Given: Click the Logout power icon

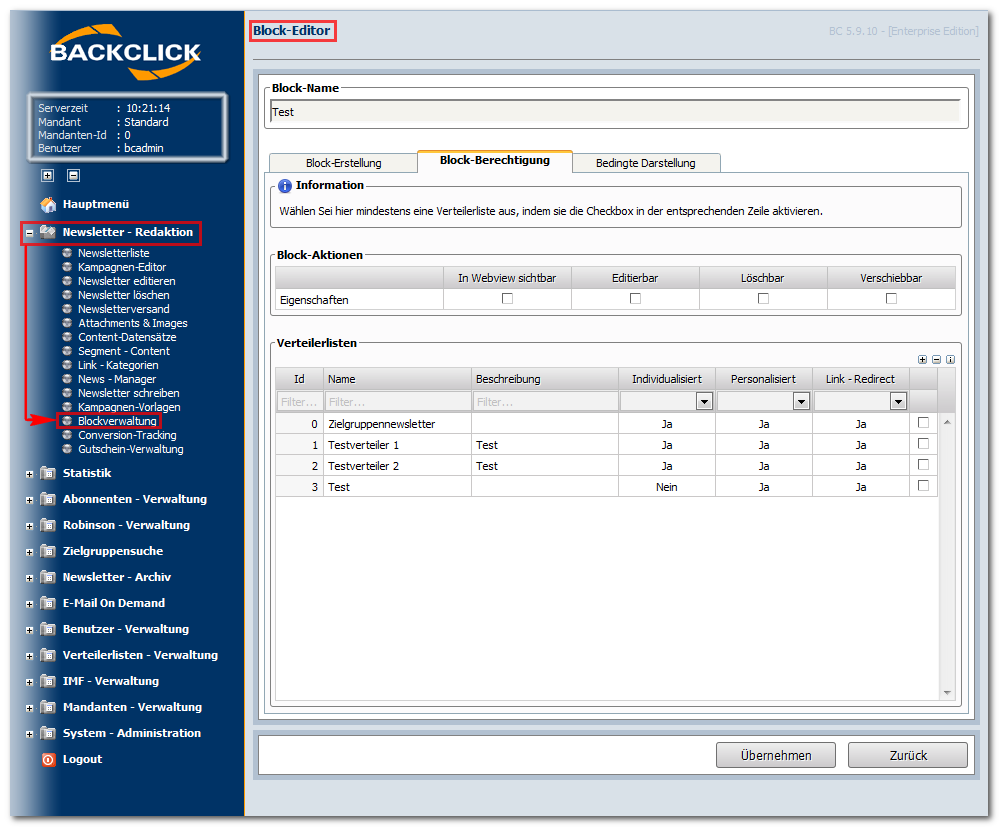Looking at the screenshot, I should tap(48, 759).
